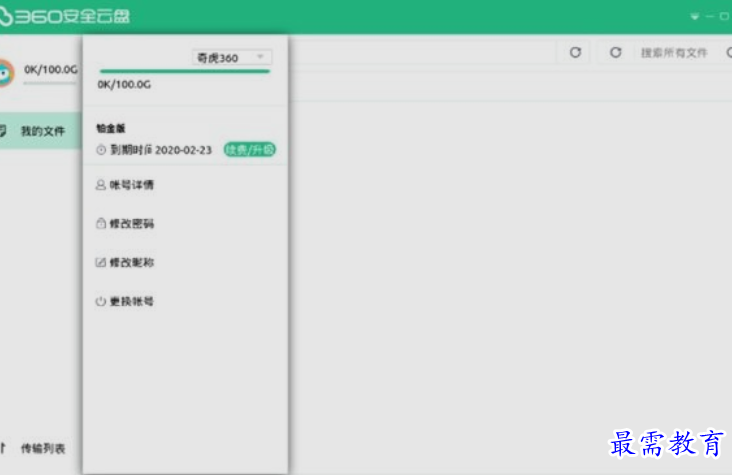Image resolution: width=732 pixels, height=475 pixels.
Task: Click the 到期时间 2020-02-23 text
Action: (161, 150)
